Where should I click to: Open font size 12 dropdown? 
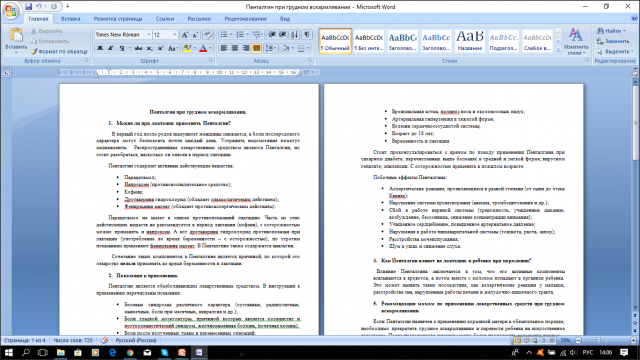[x=175, y=35]
